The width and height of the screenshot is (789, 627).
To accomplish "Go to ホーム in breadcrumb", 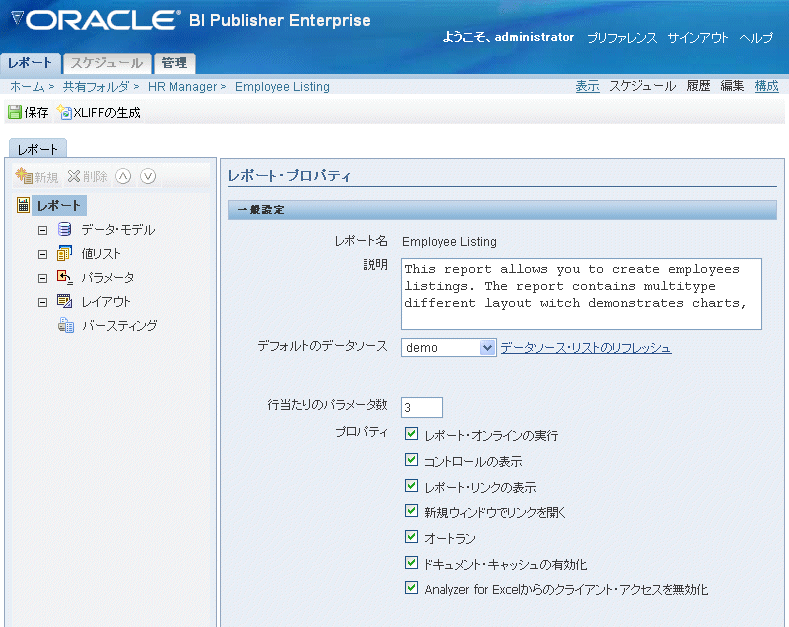I will point(27,87).
